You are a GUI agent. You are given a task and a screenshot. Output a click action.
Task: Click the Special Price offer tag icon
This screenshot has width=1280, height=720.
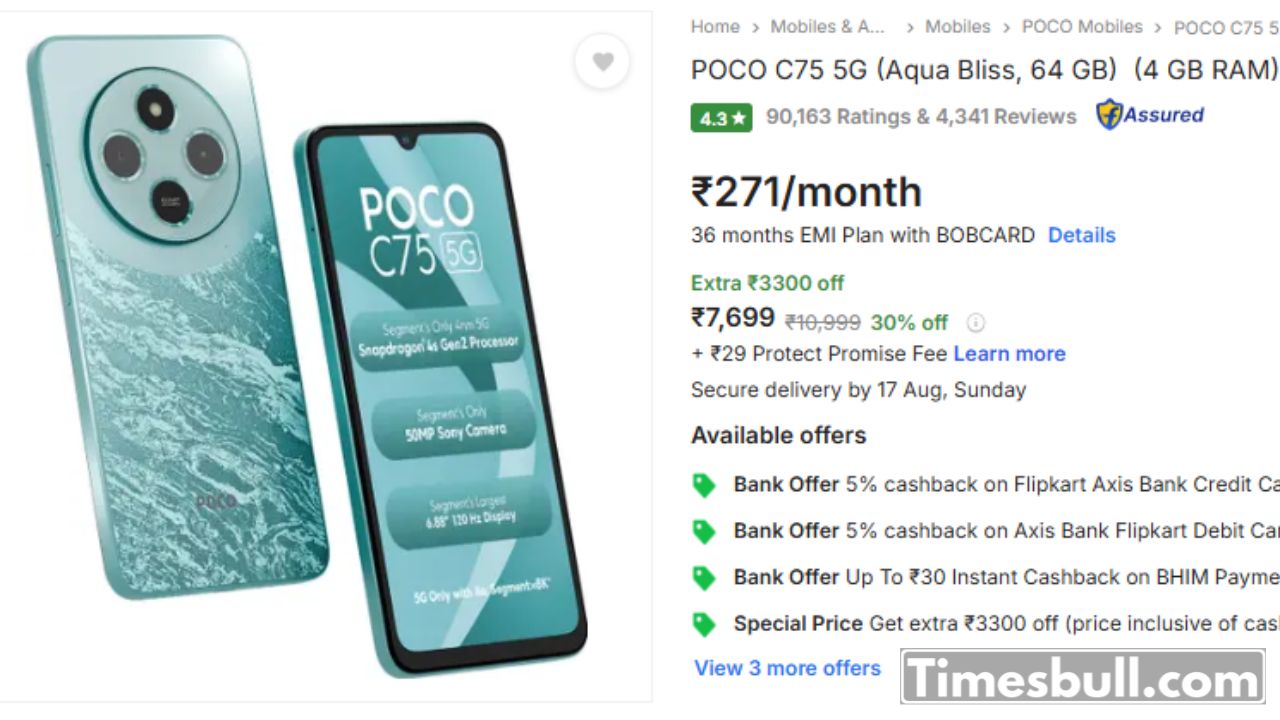[704, 624]
